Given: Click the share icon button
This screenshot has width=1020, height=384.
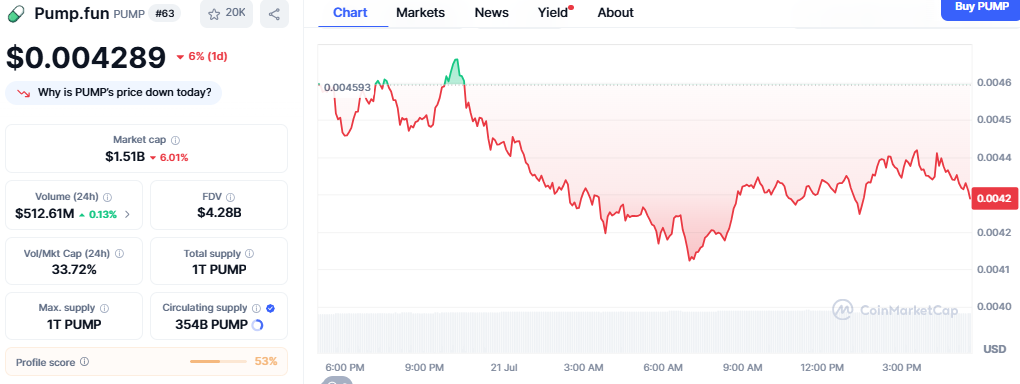Looking at the screenshot, I should coord(274,14).
